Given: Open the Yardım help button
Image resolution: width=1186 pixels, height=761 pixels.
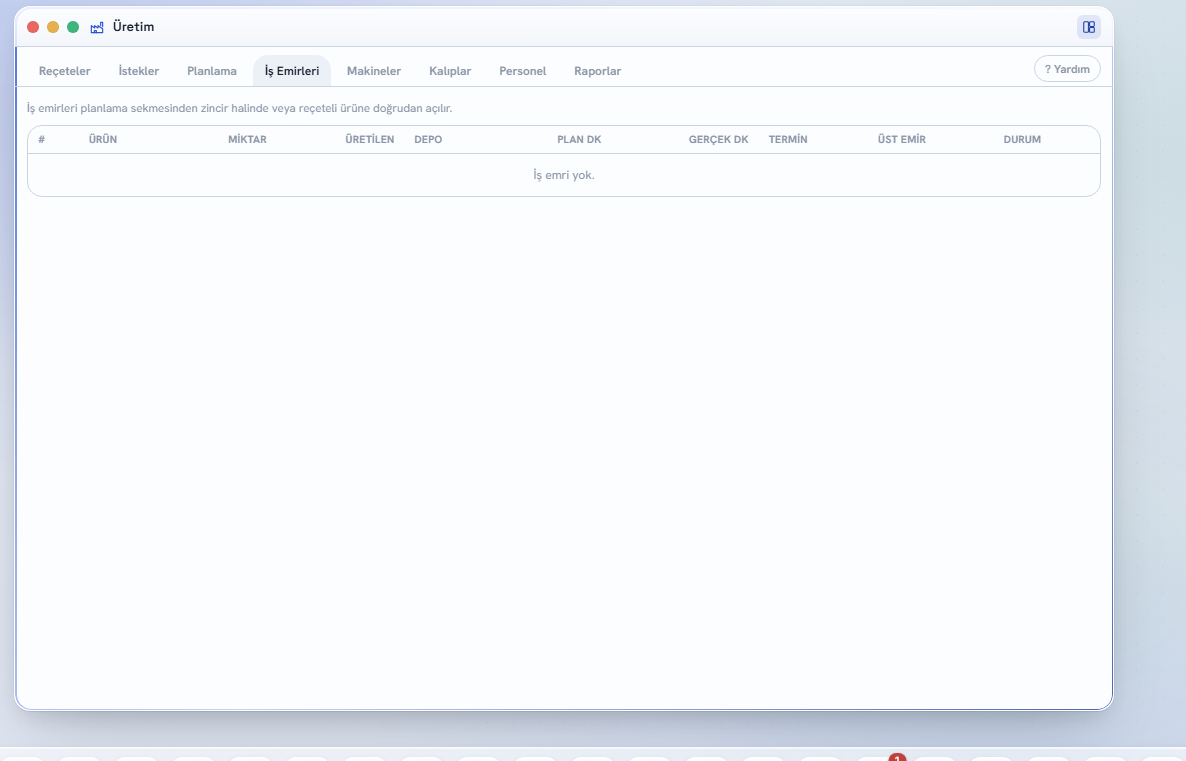Looking at the screenshot, I should (1067, 69).
